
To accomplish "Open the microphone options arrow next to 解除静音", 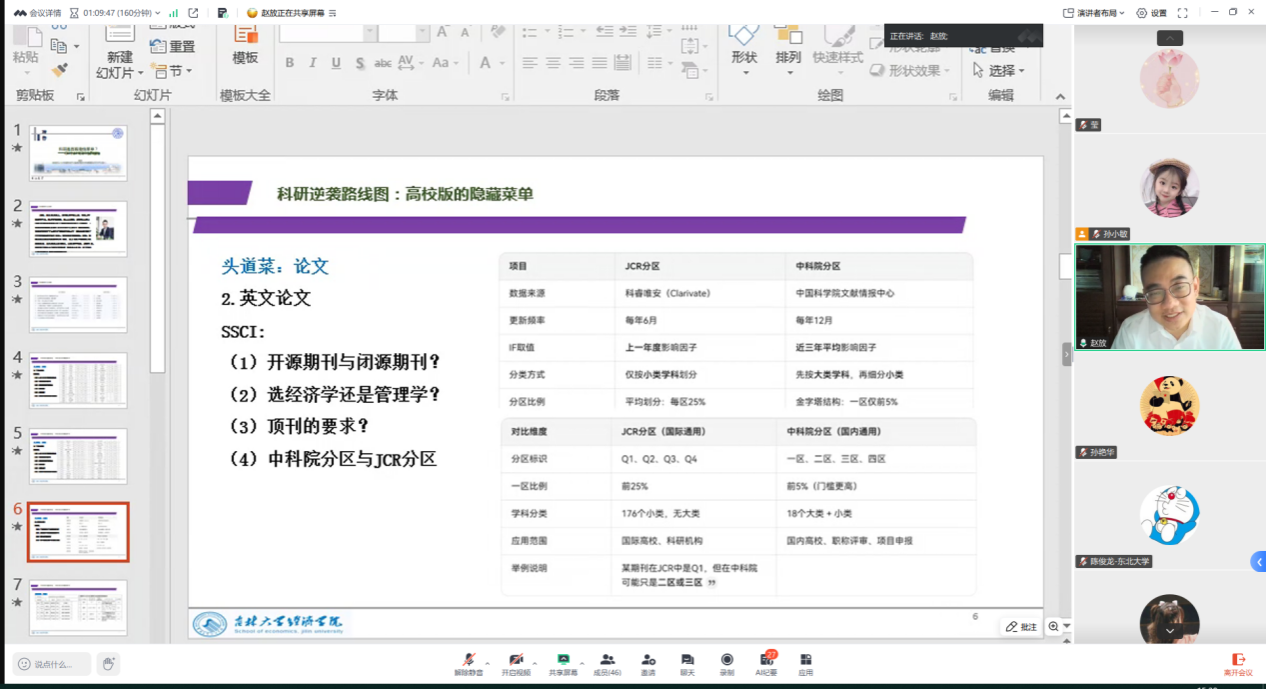I will point(487,662).
